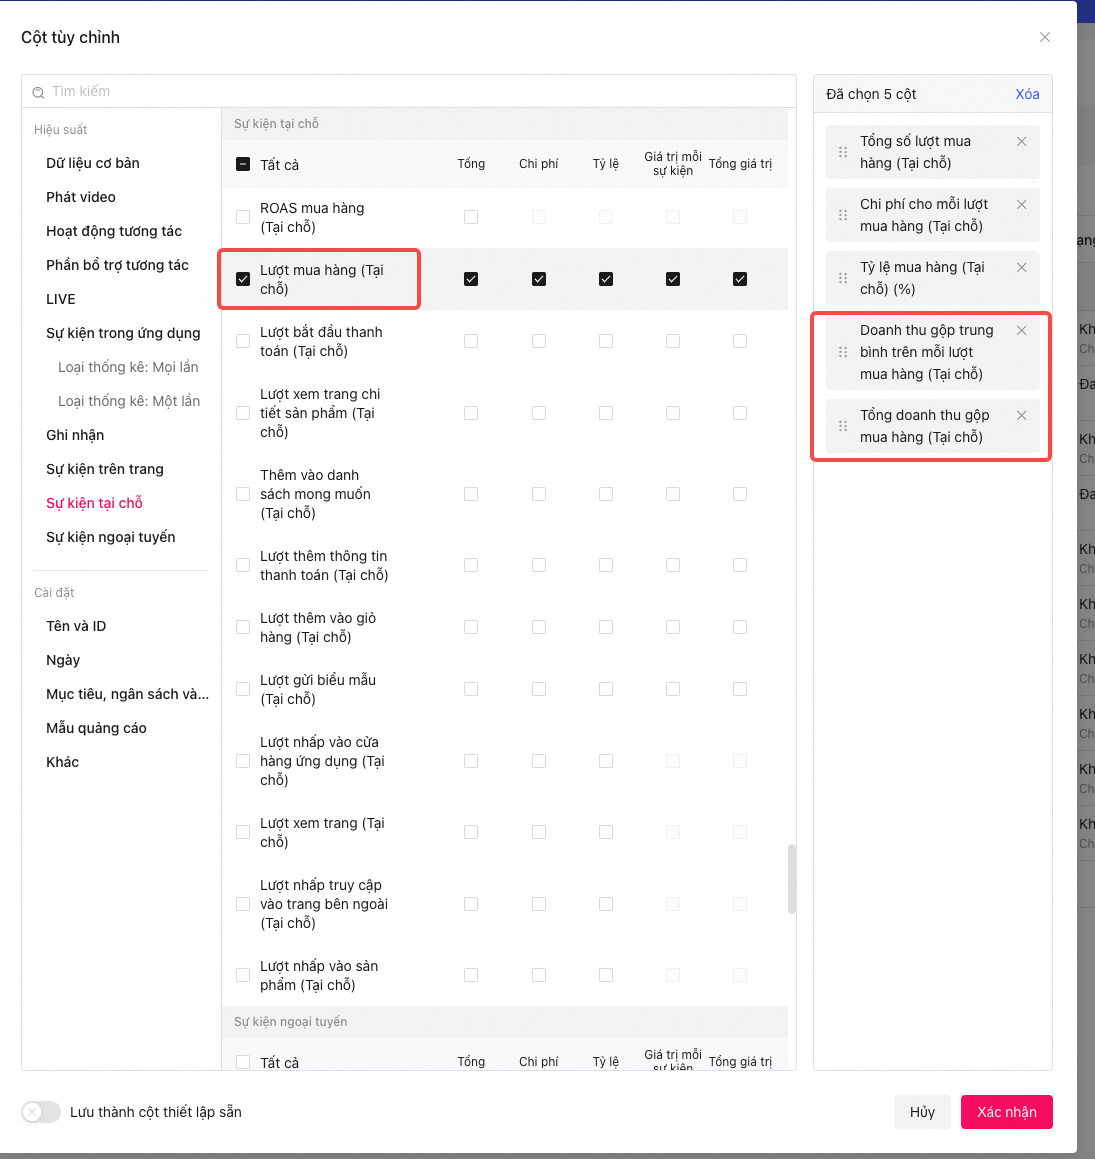
Task: Select Loại thống kê: Một lần
Action: (x=129, y=401)
